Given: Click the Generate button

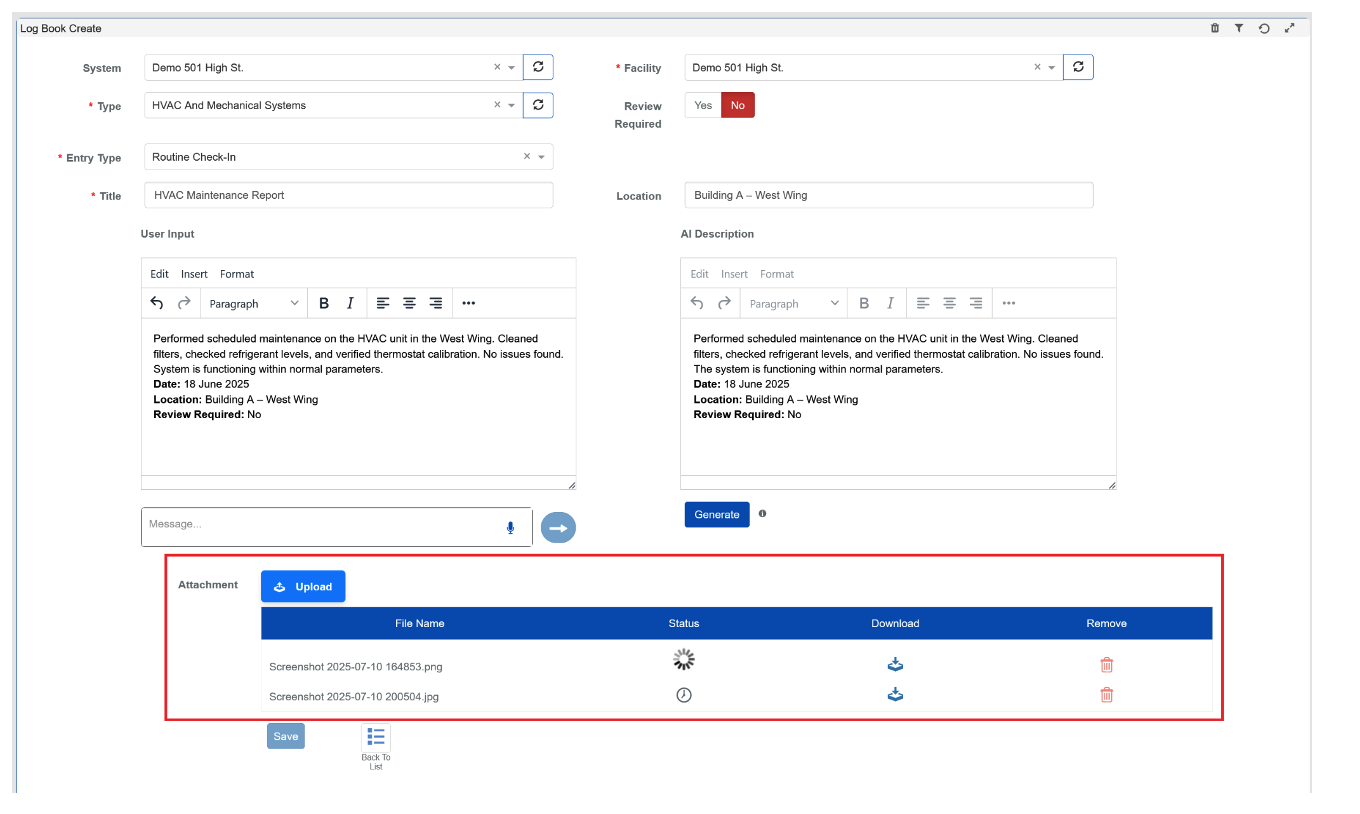Looking at the screenshot, I should 716,514.
